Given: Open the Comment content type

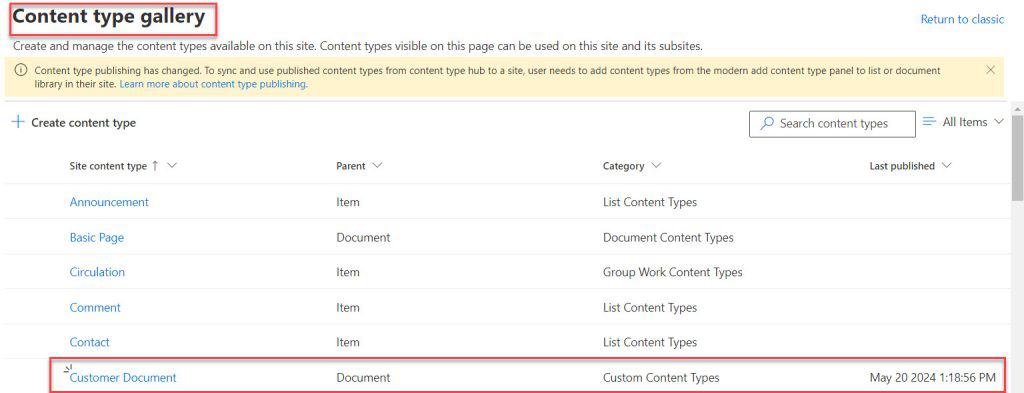Looking at the screenshot, I should pyautogui.click(x=95, y=307).
